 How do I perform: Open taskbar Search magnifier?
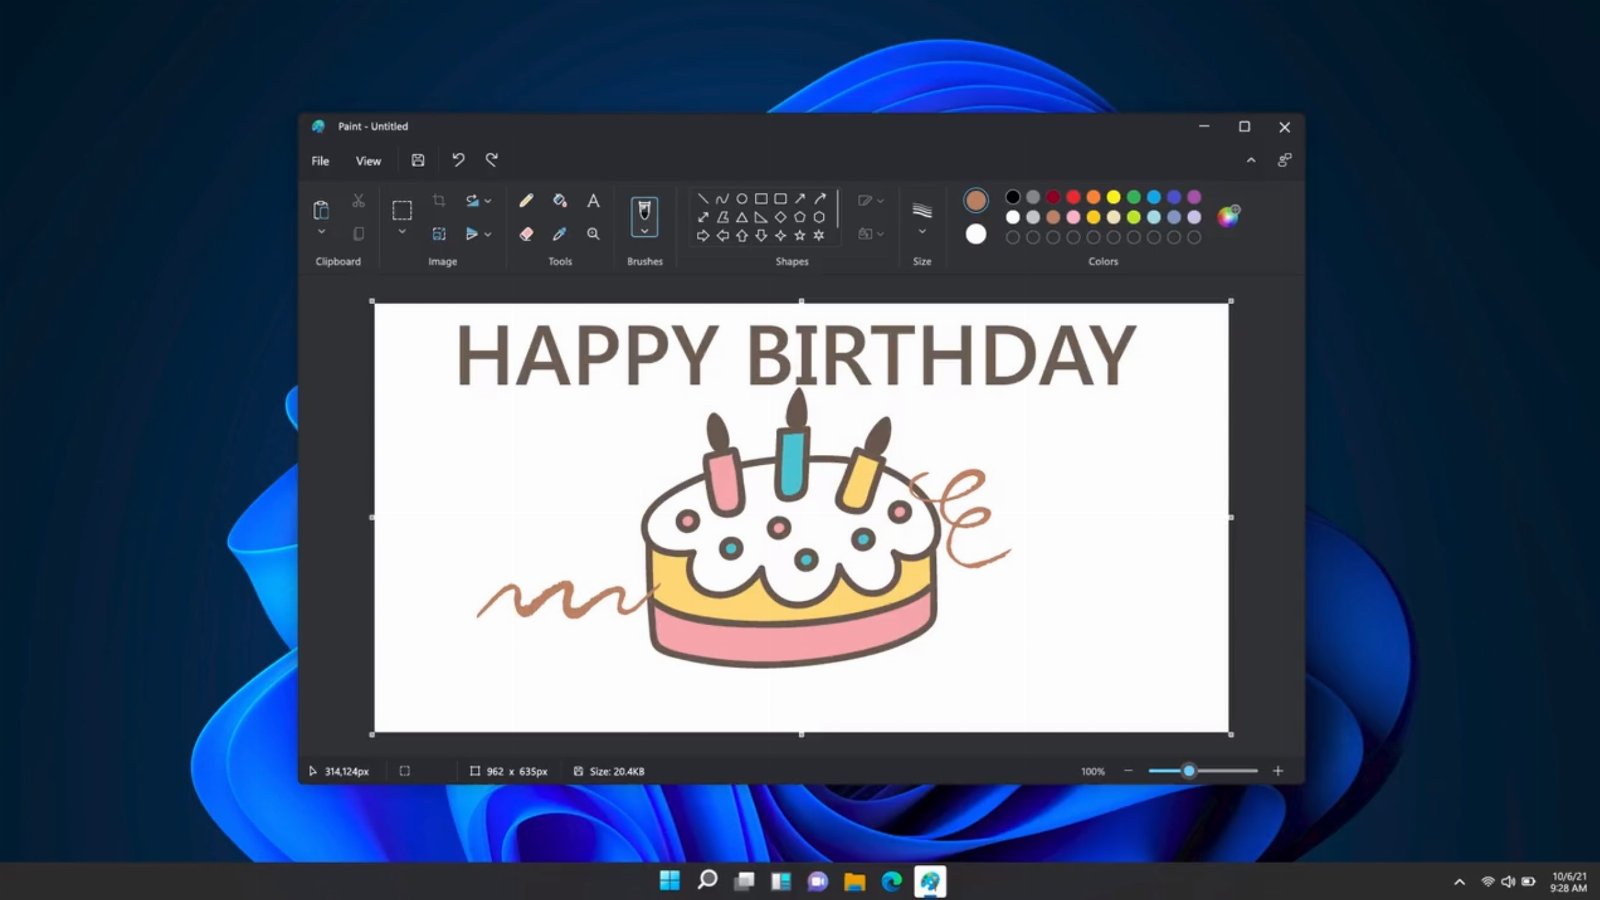pos(707,881)
